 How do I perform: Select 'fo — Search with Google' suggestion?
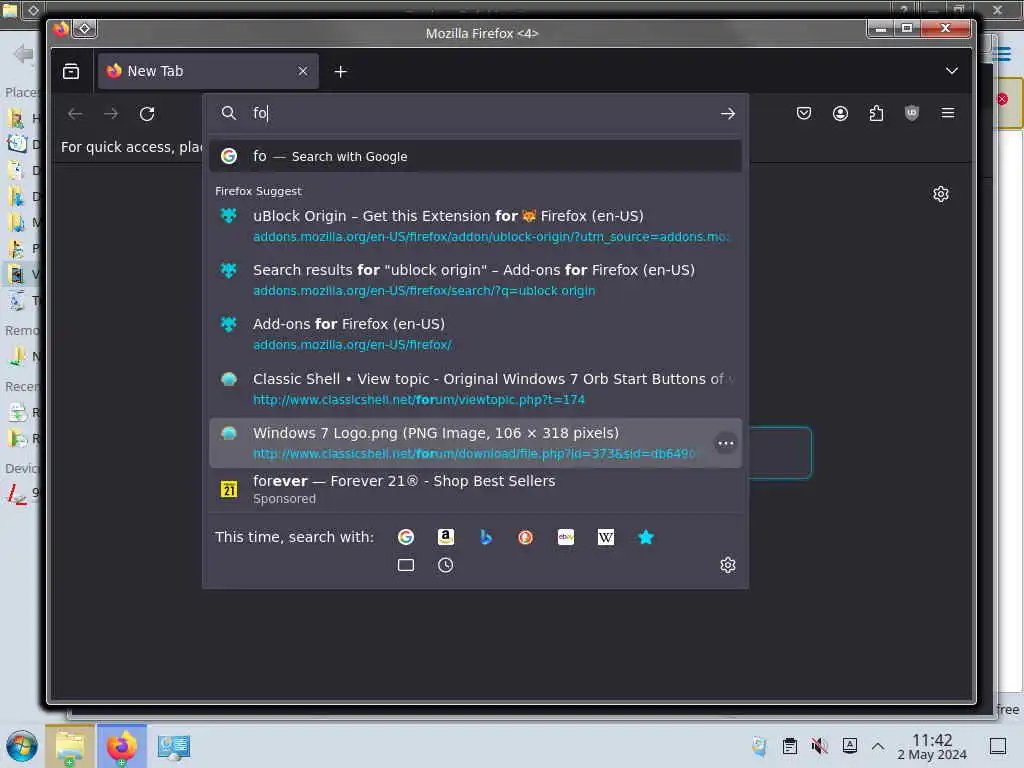point(475,156)
